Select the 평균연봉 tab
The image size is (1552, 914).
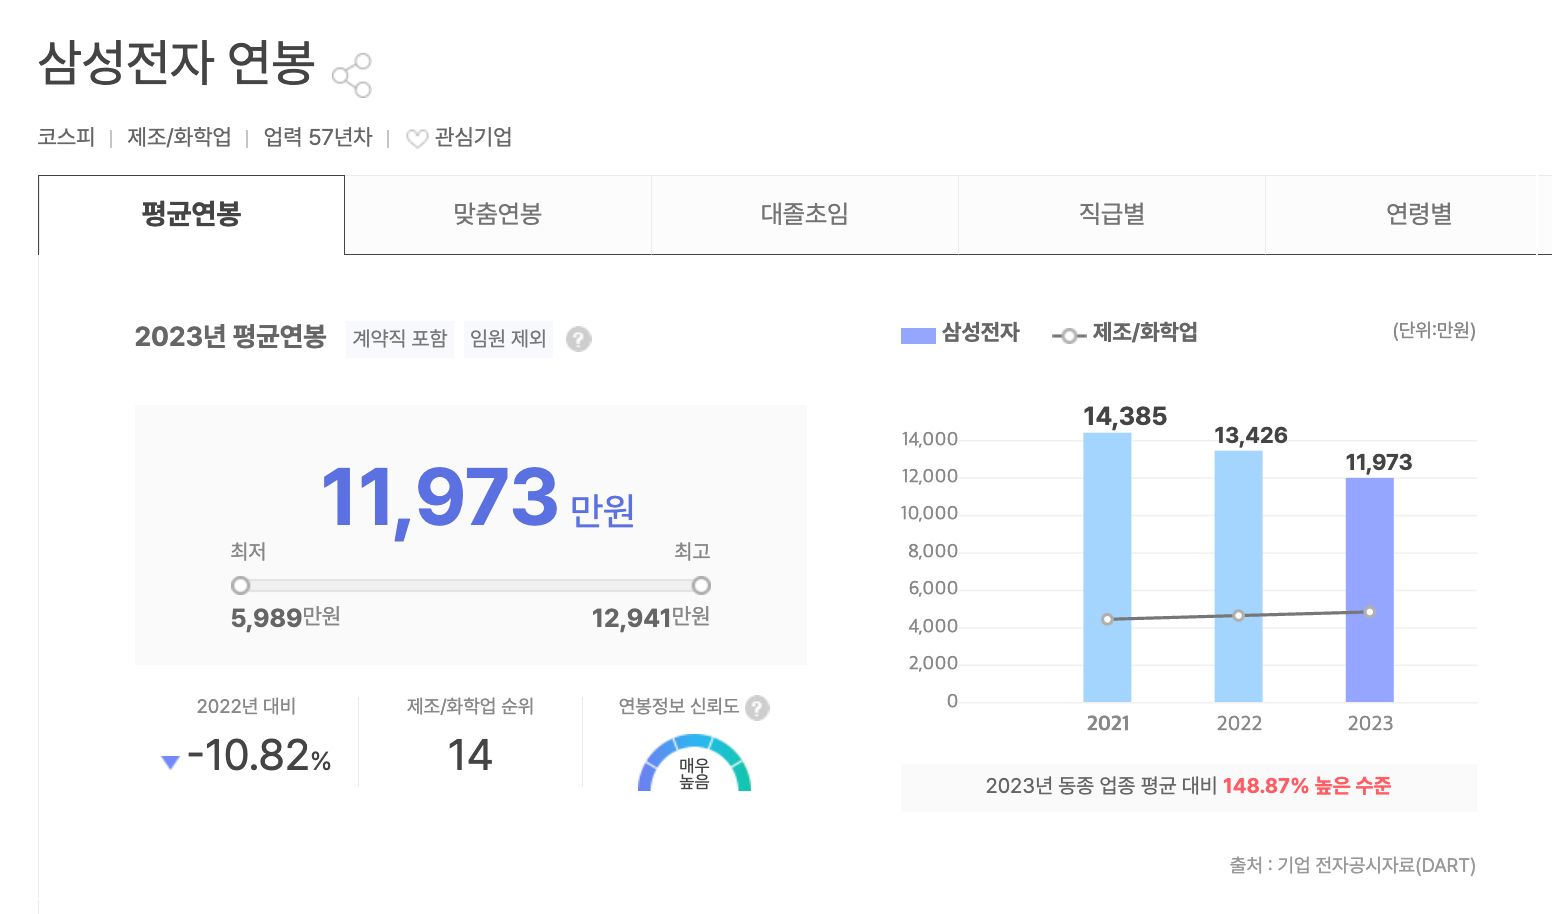191,215
